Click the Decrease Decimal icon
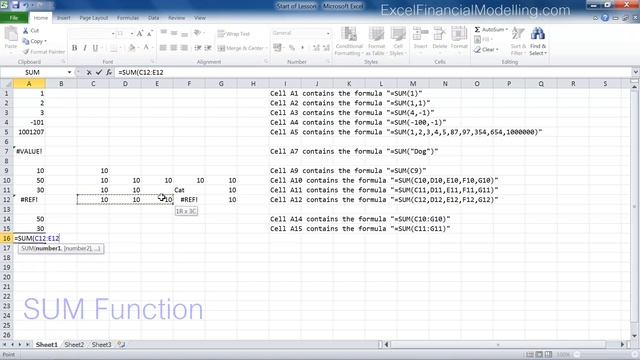 pyautogui.click(x=326, y=48)
